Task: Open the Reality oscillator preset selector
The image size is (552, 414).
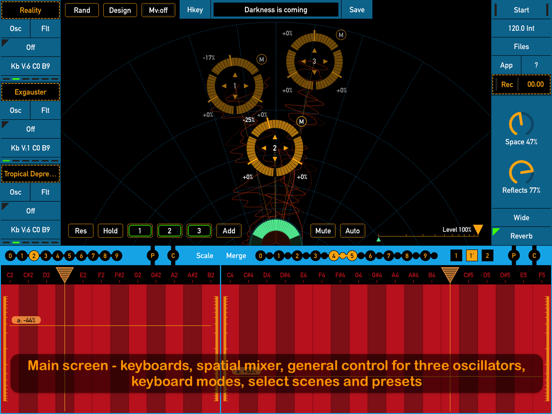Action: click(30, 10)
